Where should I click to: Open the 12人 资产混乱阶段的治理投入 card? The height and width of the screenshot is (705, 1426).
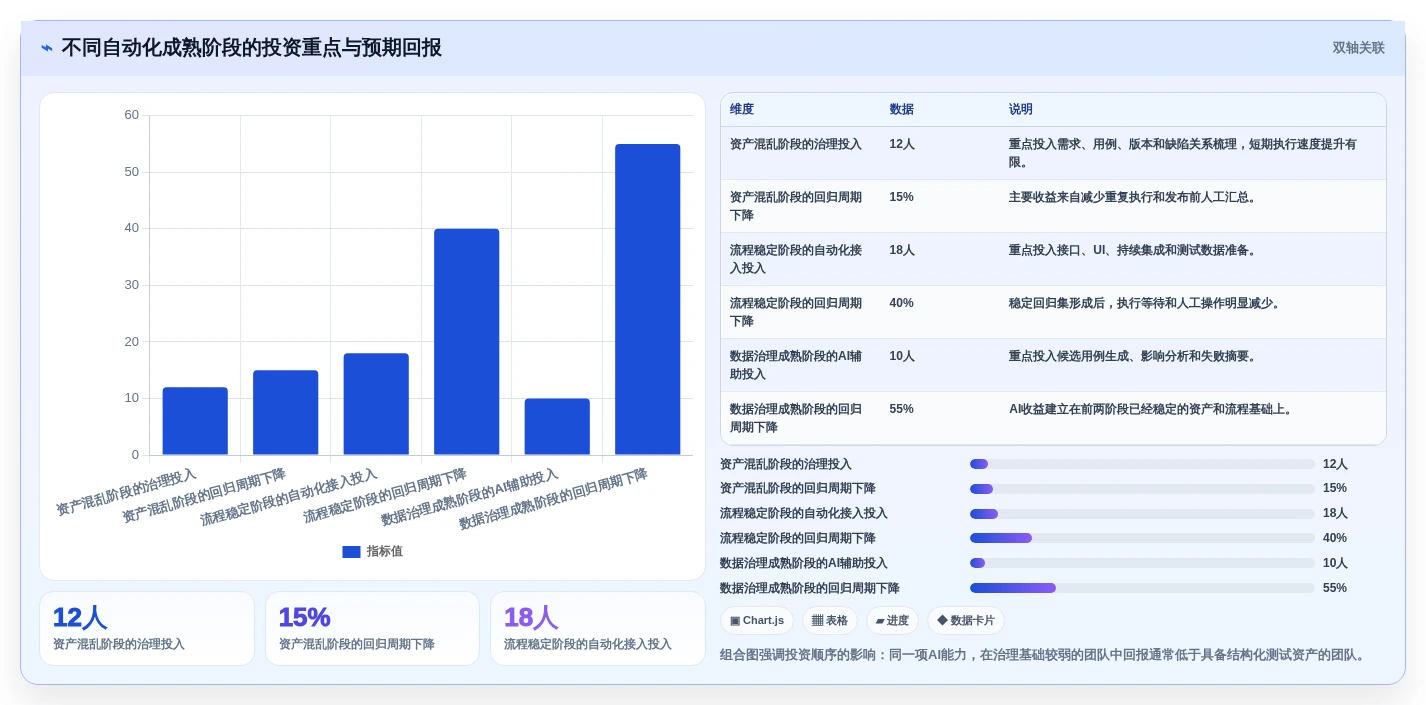[147, 628]
